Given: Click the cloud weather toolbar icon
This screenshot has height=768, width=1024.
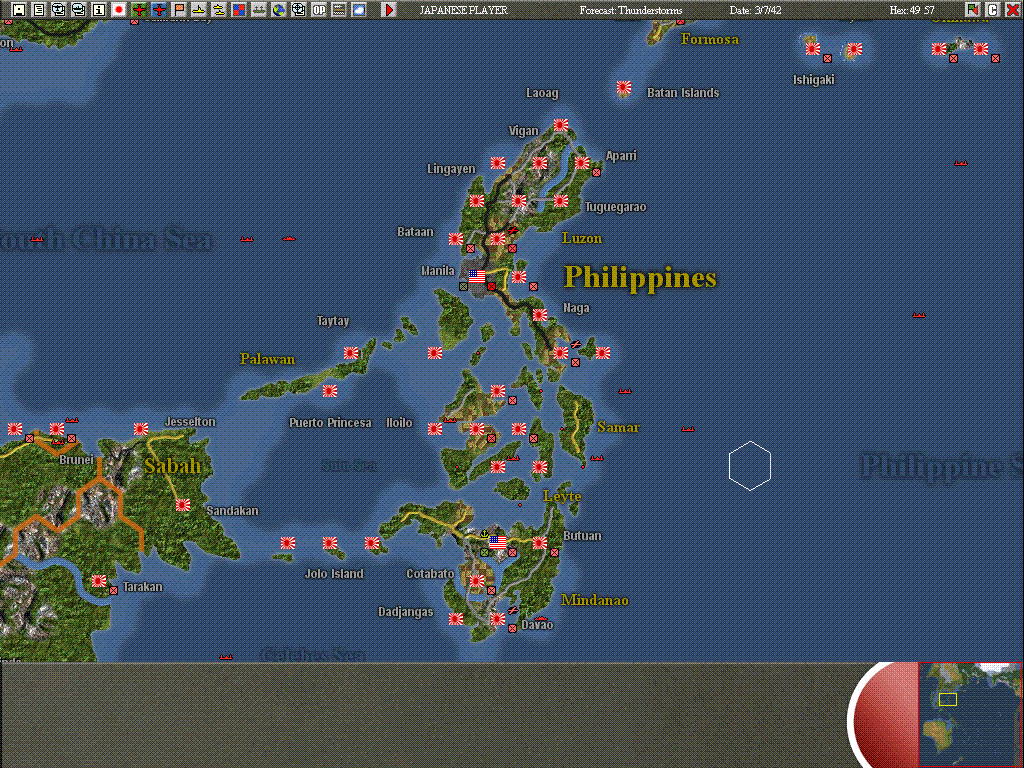Looking at the screenshot, I should coord(359,10).
